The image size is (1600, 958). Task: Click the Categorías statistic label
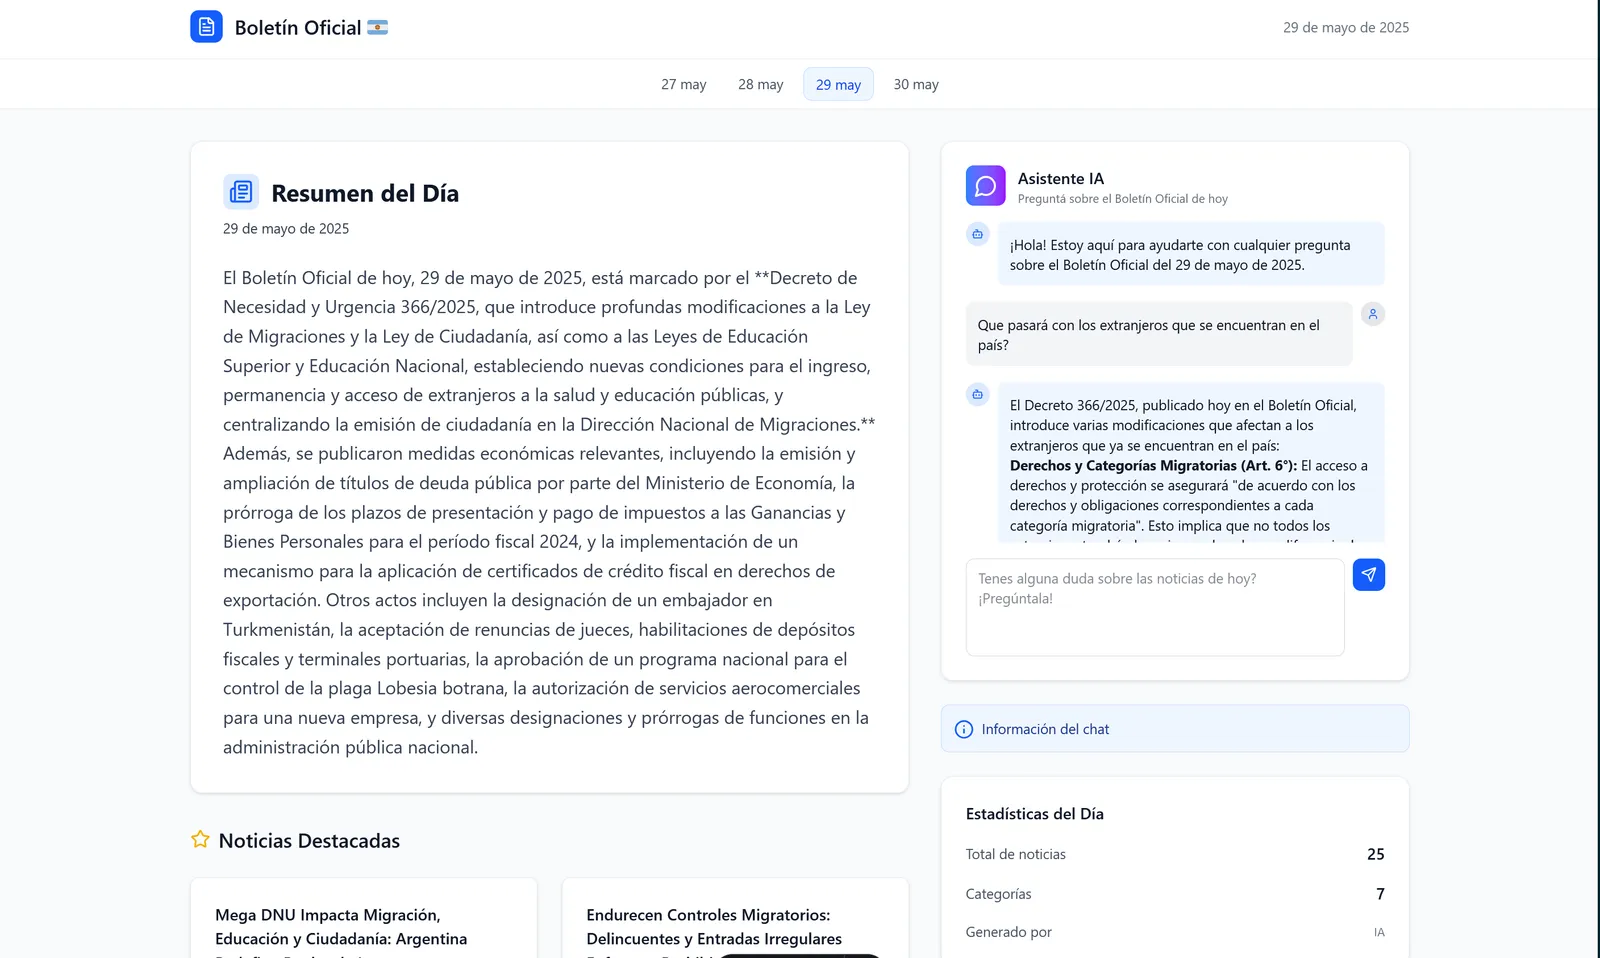pyautogui.click(x=999, y=894)
